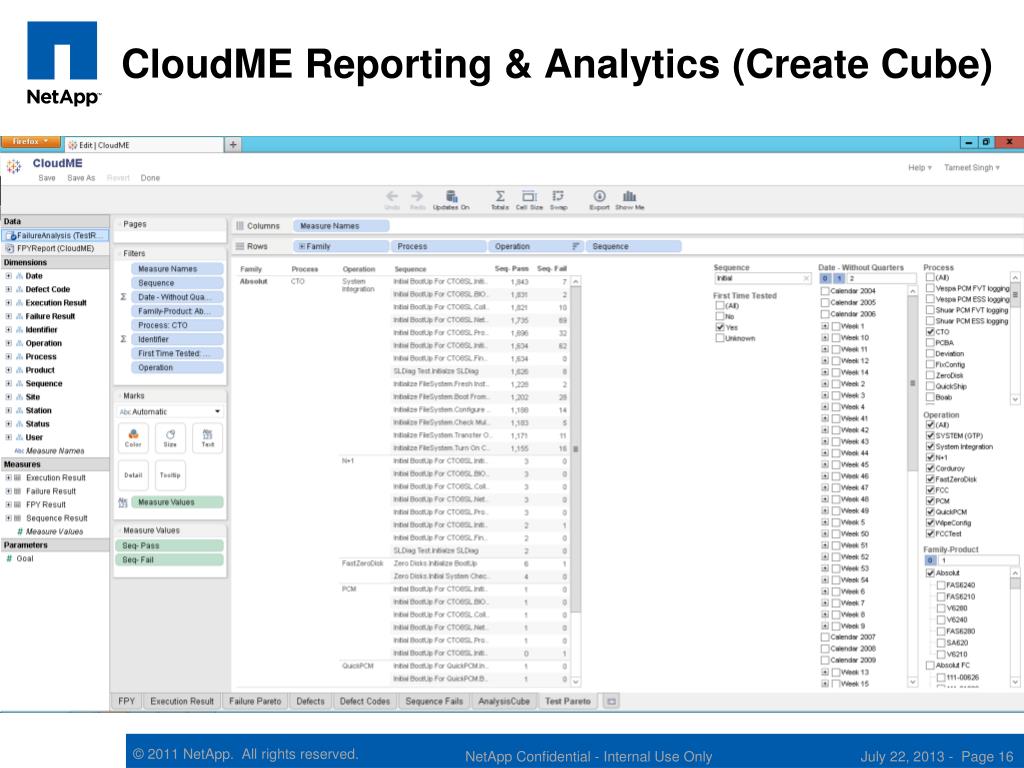Viewport: 1024px width, 768px height.
Task: Click the Text mark card
Action: tap(208, 438)
